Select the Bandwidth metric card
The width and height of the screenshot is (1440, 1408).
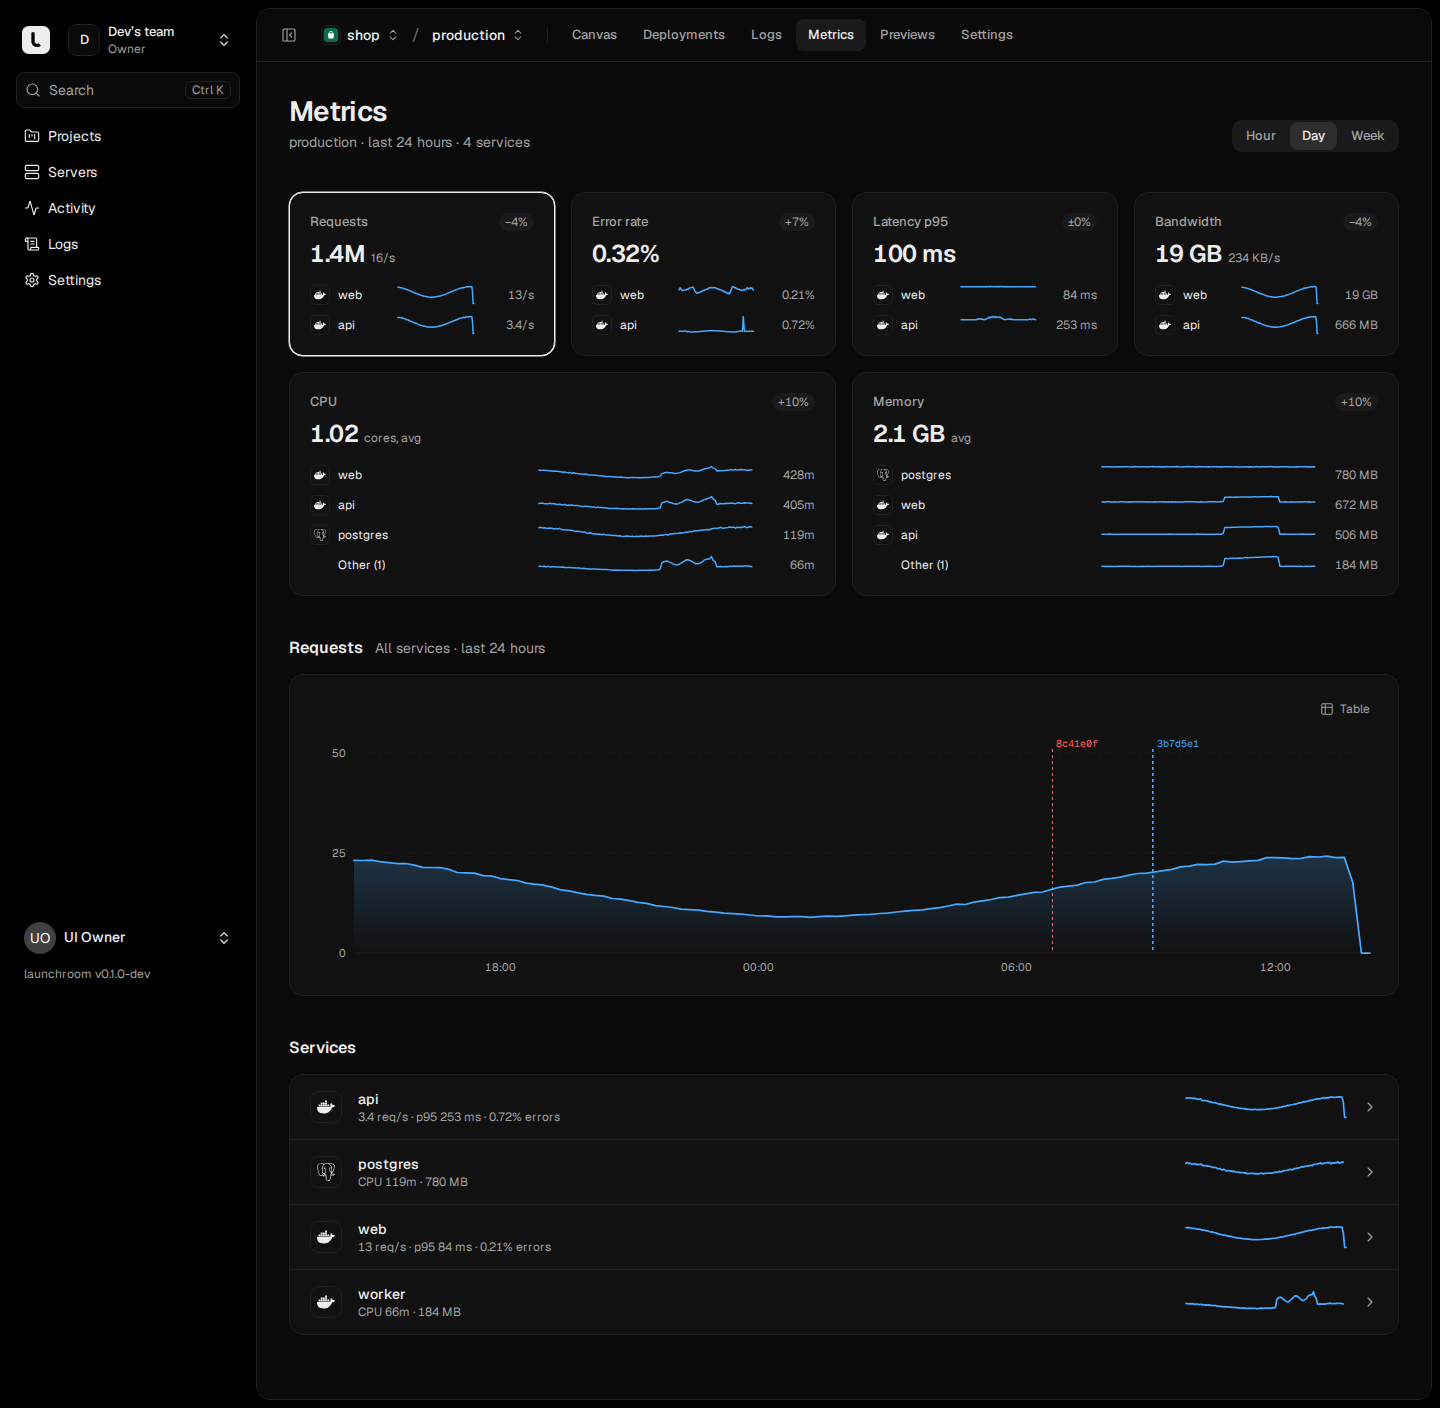click(1266, 274)
